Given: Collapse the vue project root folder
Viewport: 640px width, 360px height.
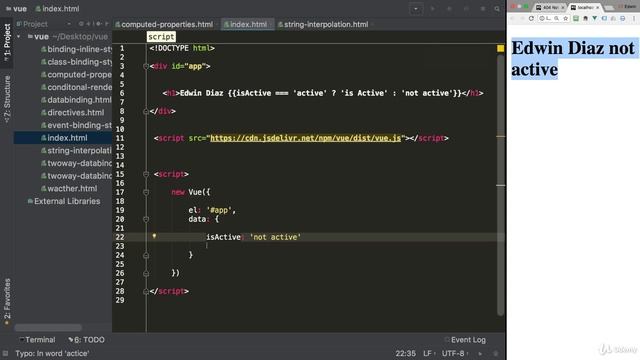Looking at the screenshot, I should 18,37.
